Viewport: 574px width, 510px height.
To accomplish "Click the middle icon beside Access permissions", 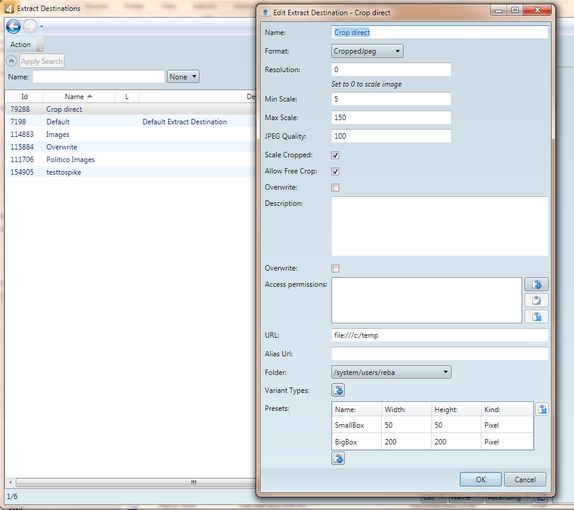I will tap(536, 300).
